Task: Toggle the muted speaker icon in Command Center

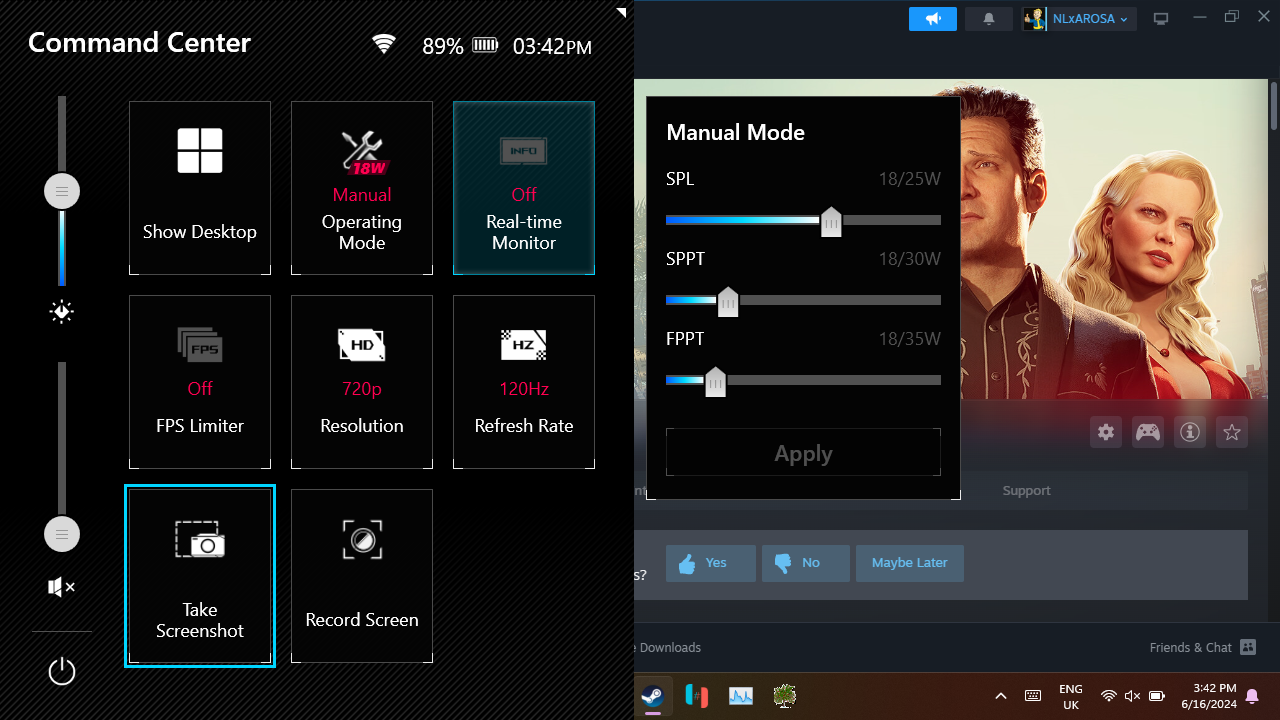Action: (x=62, y=587)
